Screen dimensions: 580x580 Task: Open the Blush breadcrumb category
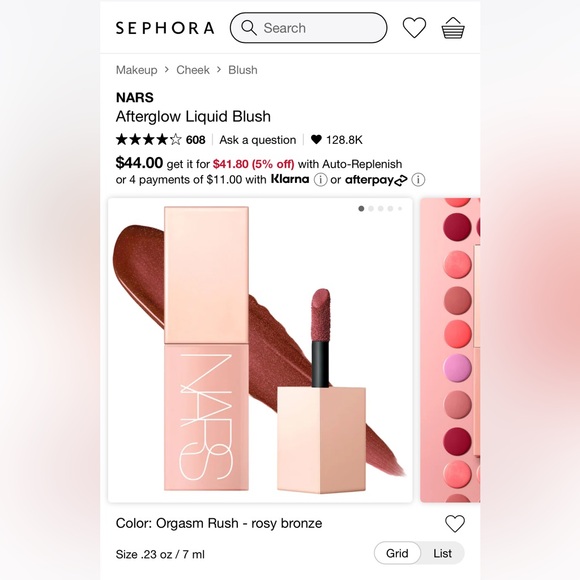coord(243,70)
